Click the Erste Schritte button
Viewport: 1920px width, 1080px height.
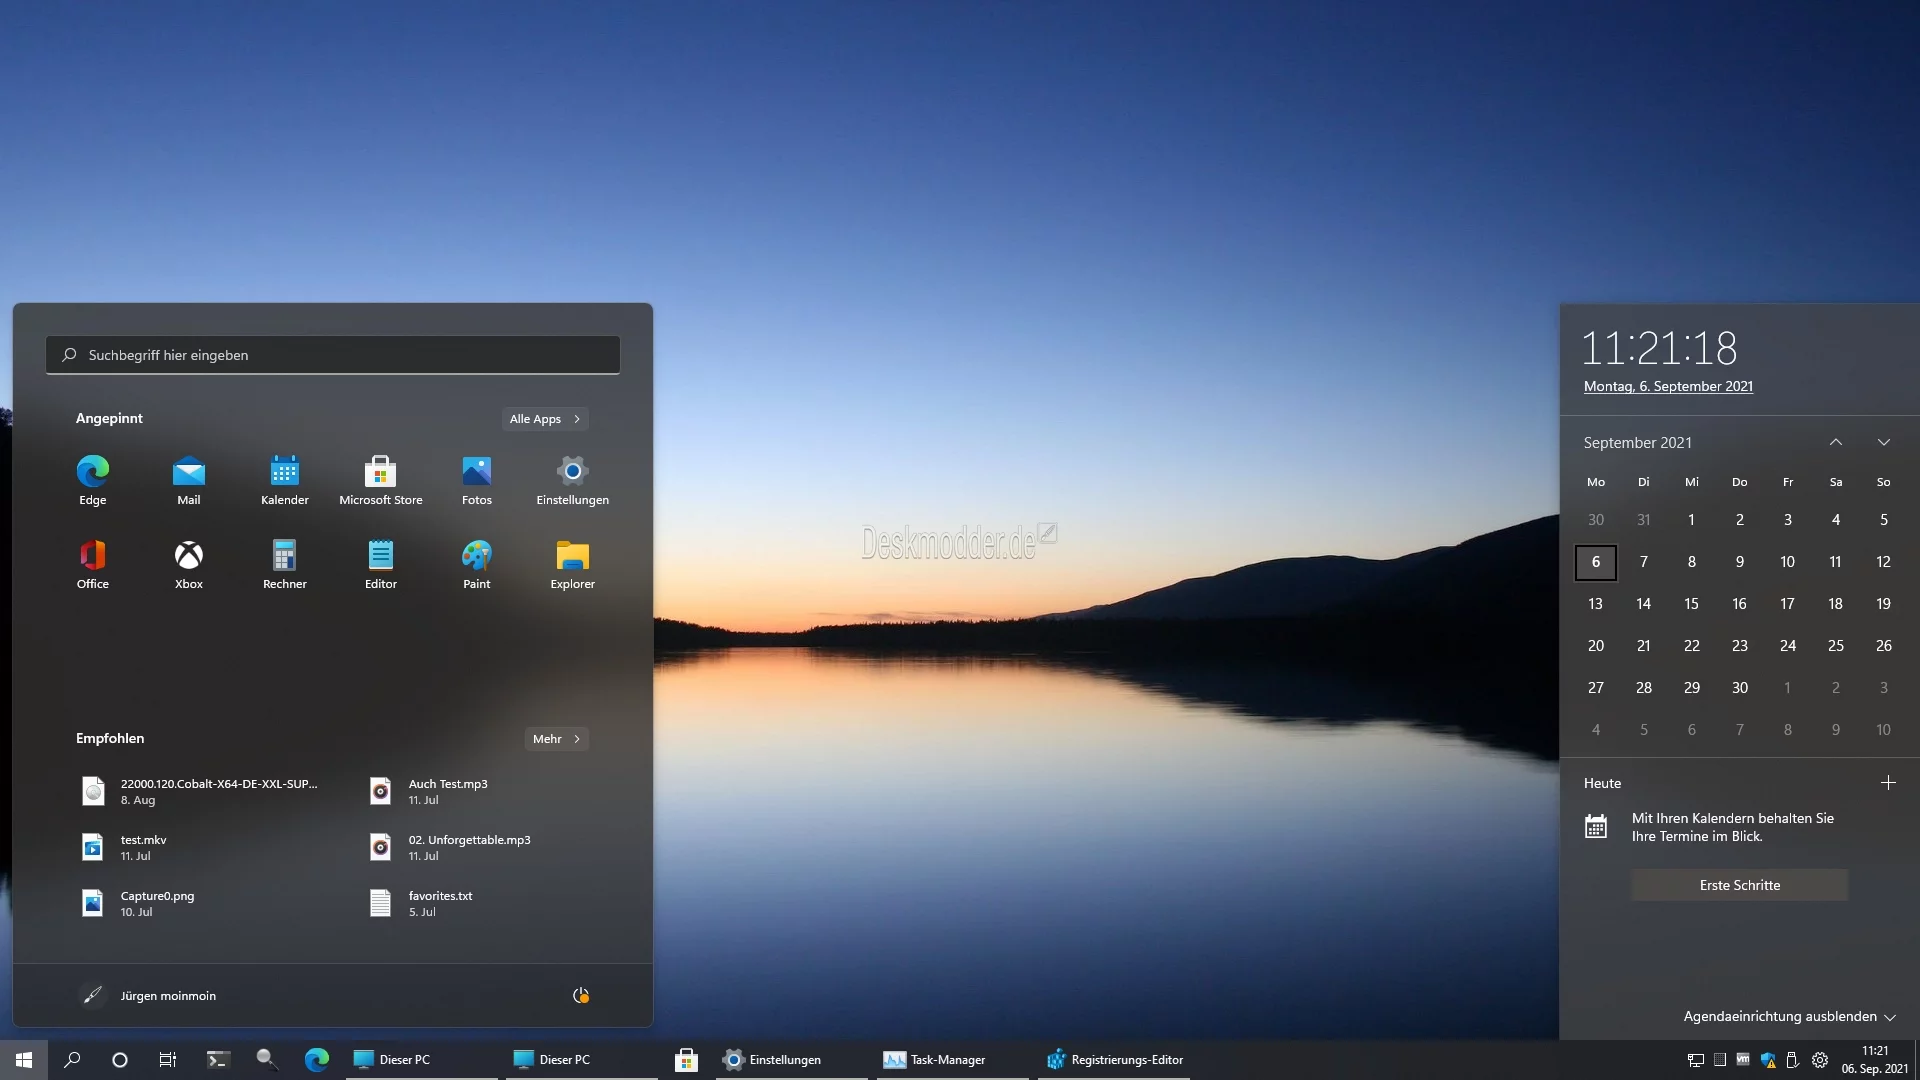(1739, 885)
